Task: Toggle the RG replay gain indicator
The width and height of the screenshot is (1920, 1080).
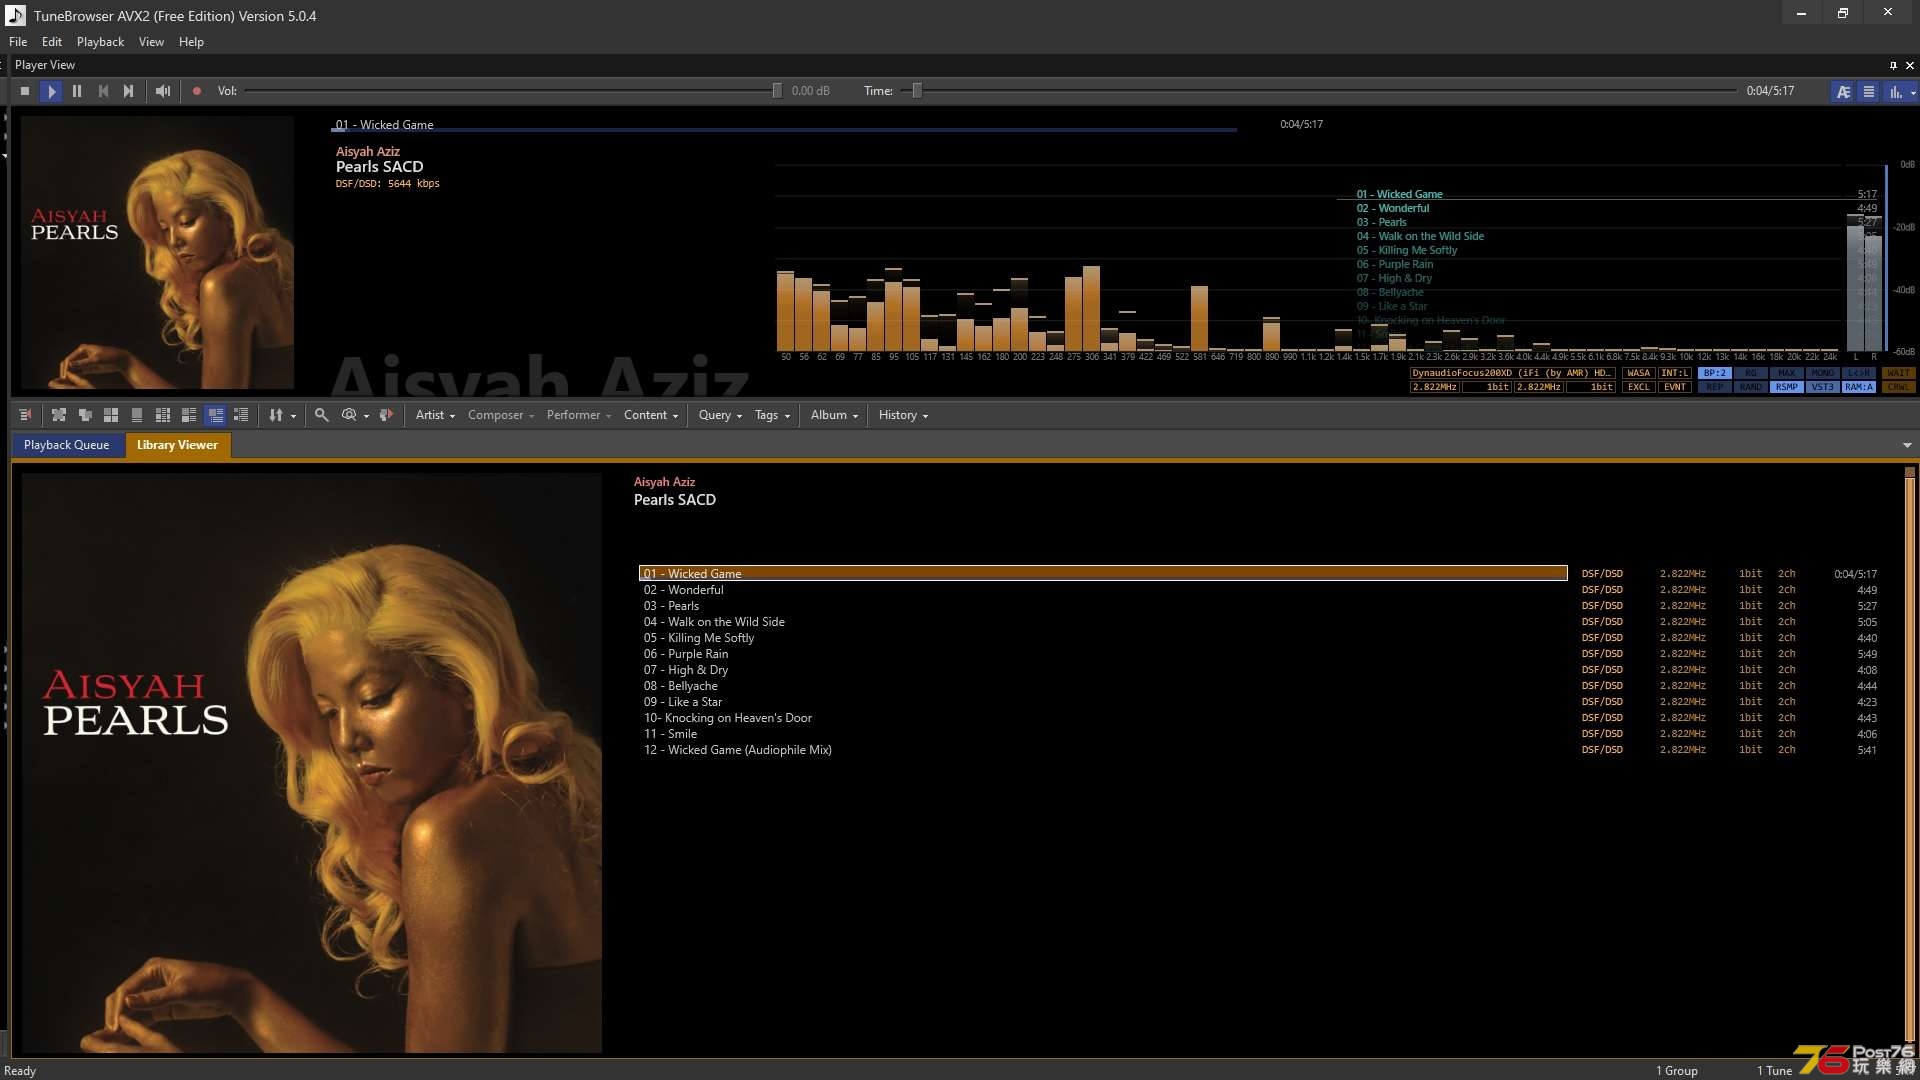Action: click(1751, 373)
